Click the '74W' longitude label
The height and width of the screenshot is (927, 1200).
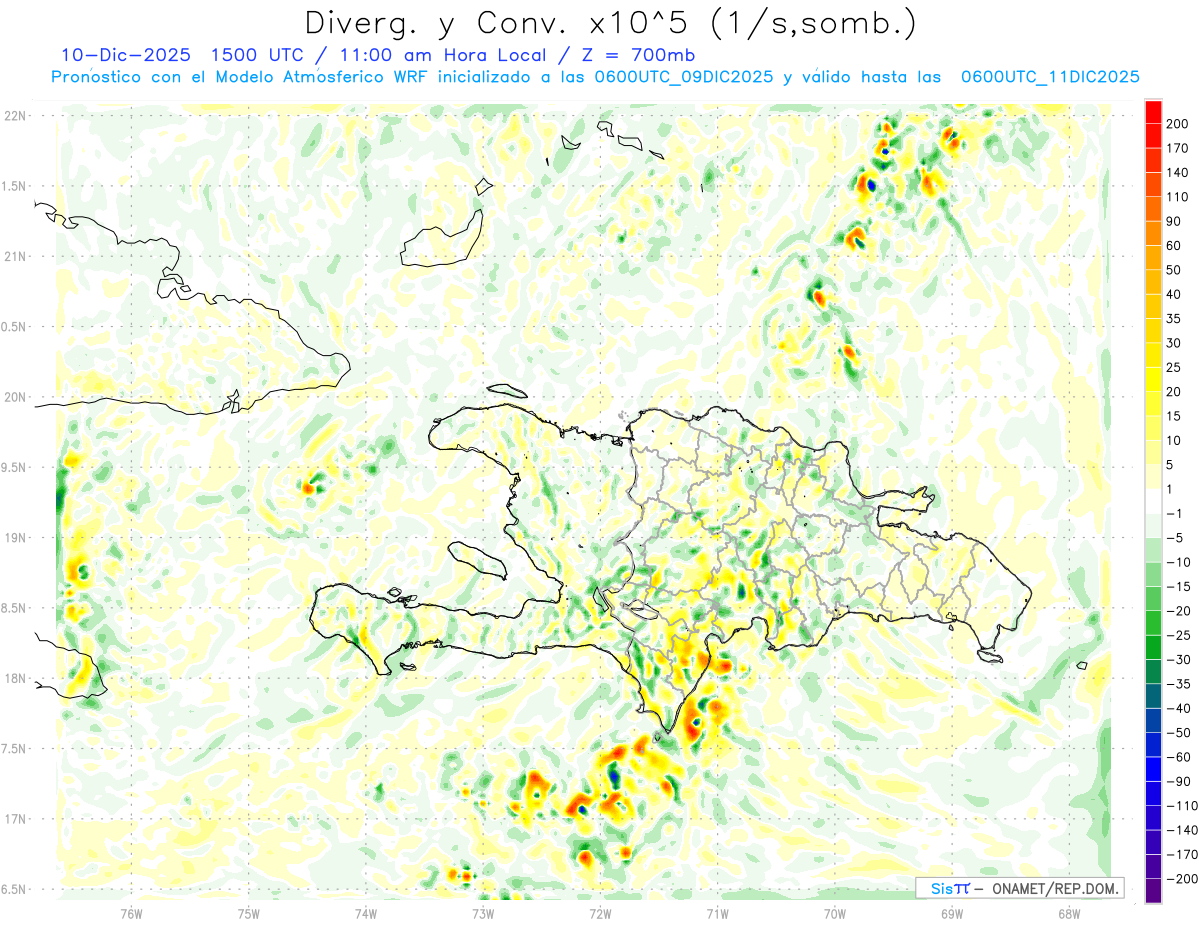366,913
